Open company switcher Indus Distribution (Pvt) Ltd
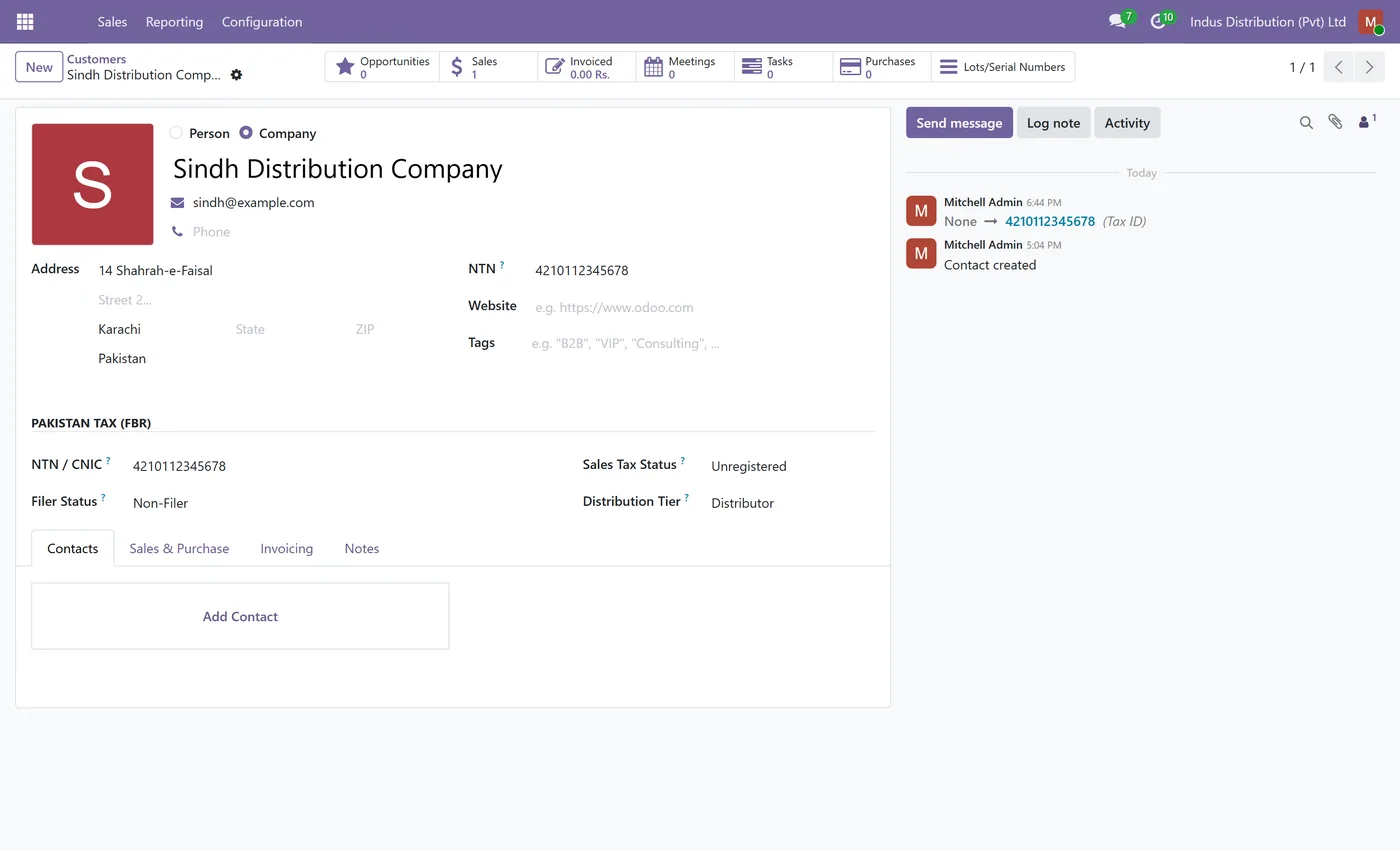Viewport: 1400px width, 851px height. [x=1267, y=21]
